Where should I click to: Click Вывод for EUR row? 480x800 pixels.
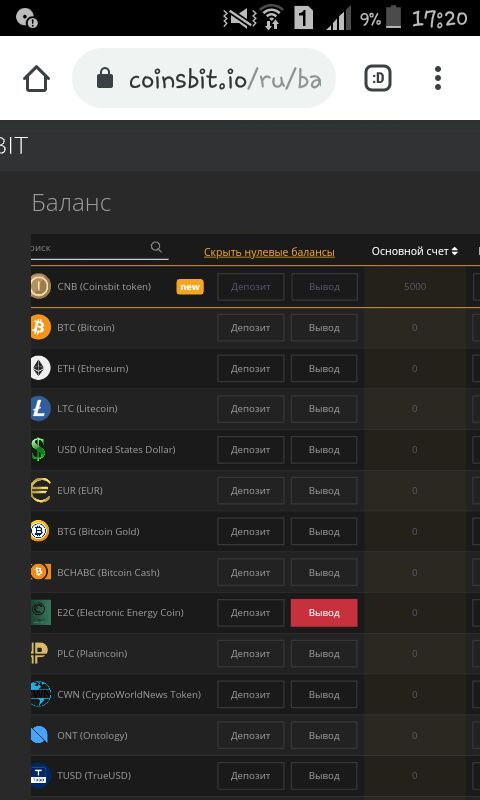(x=324, y=491)
